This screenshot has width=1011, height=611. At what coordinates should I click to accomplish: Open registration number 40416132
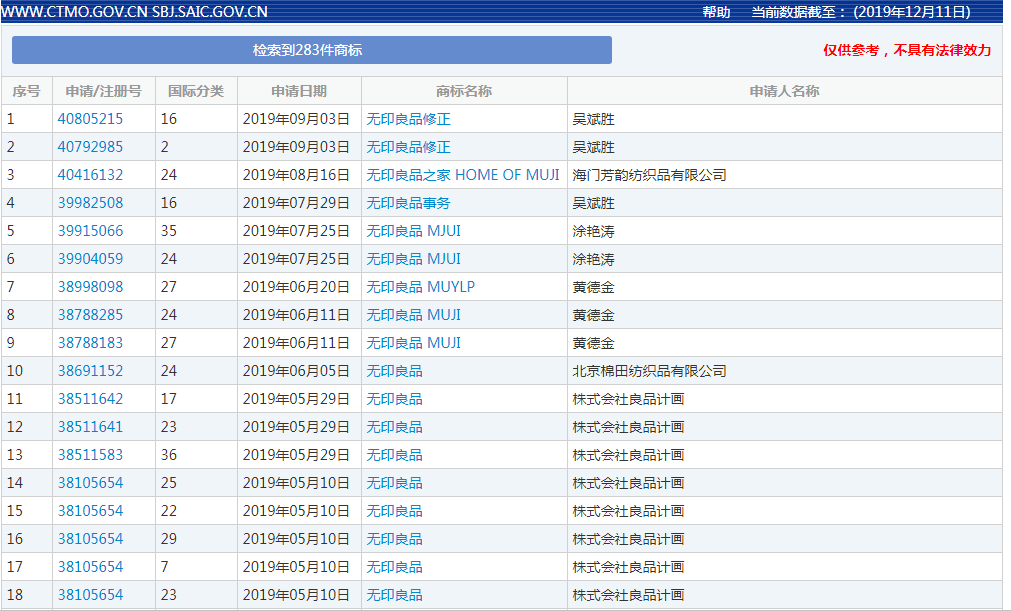[x=90, y=175]
